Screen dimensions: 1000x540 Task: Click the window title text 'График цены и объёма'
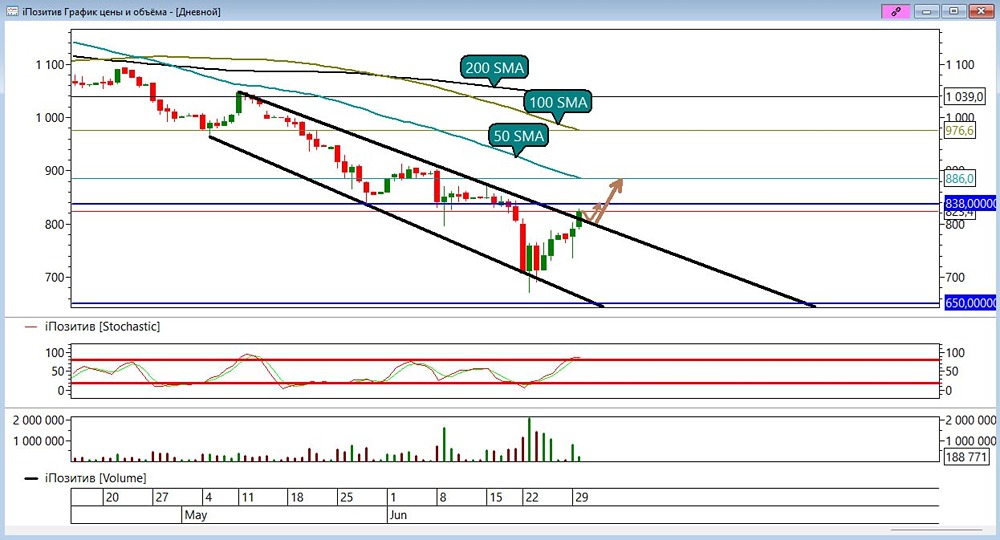pos(117,11)
